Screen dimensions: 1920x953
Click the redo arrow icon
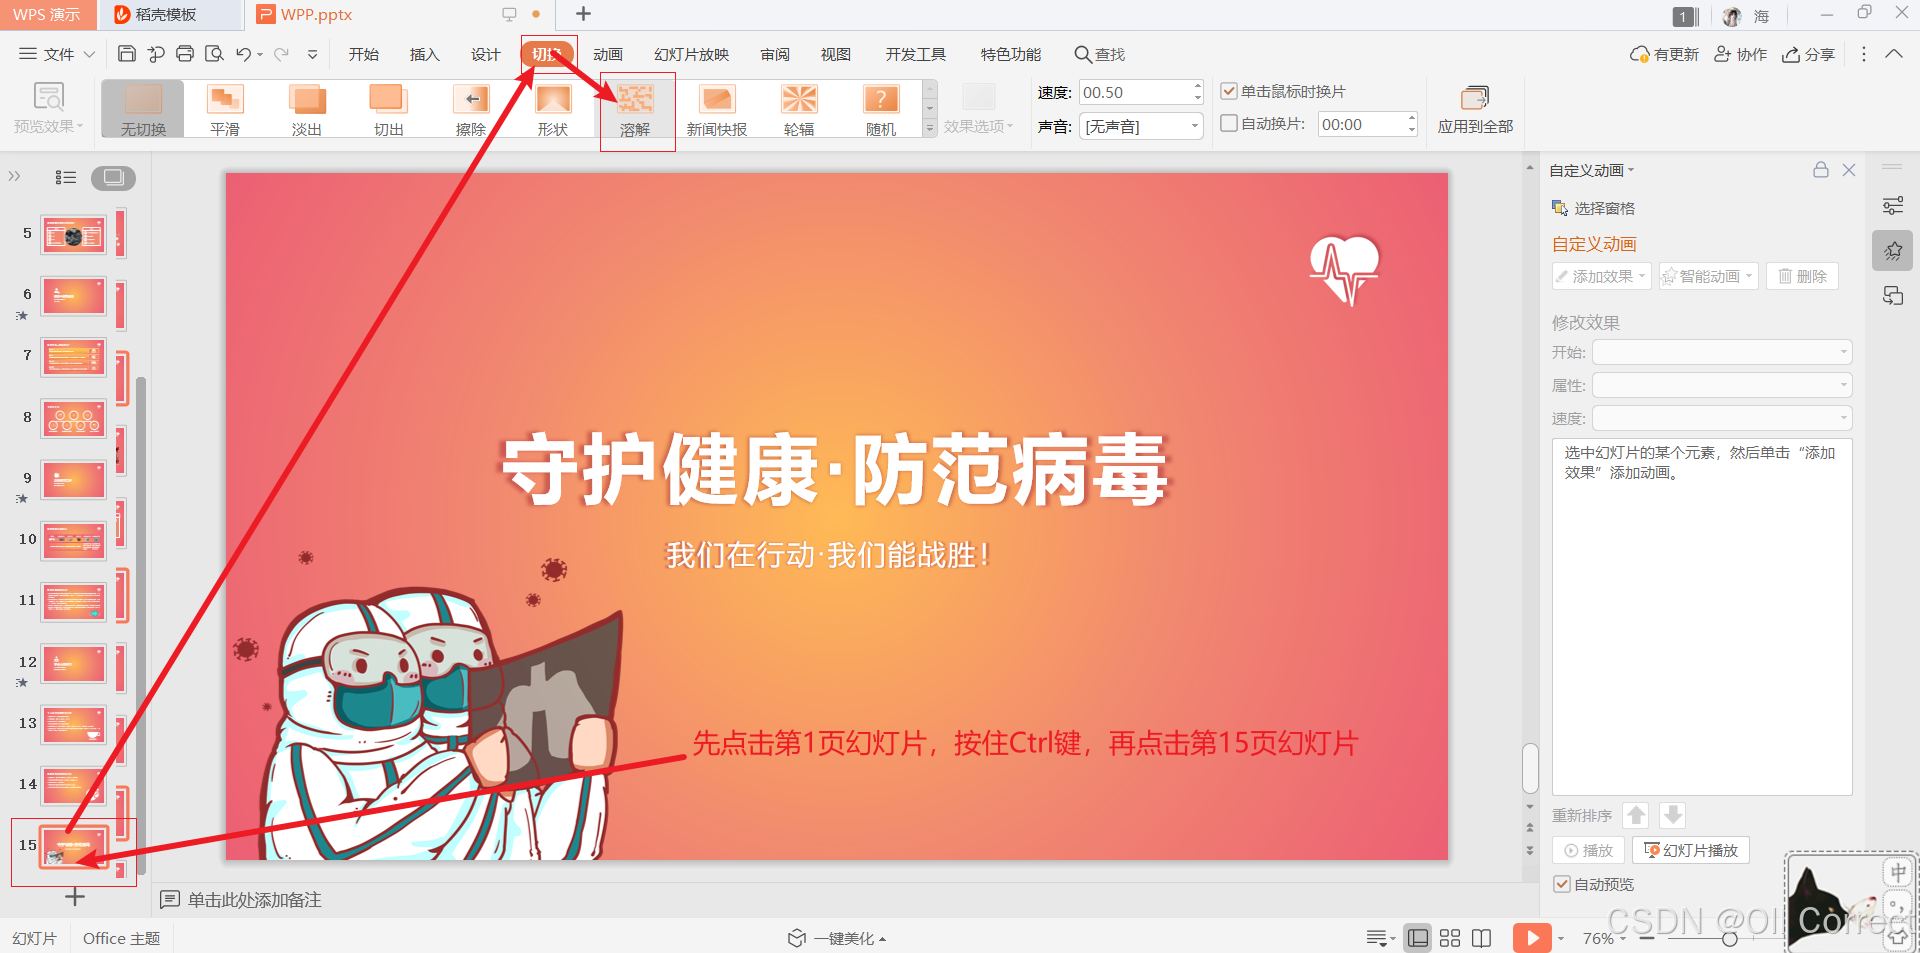coord(282,54)
